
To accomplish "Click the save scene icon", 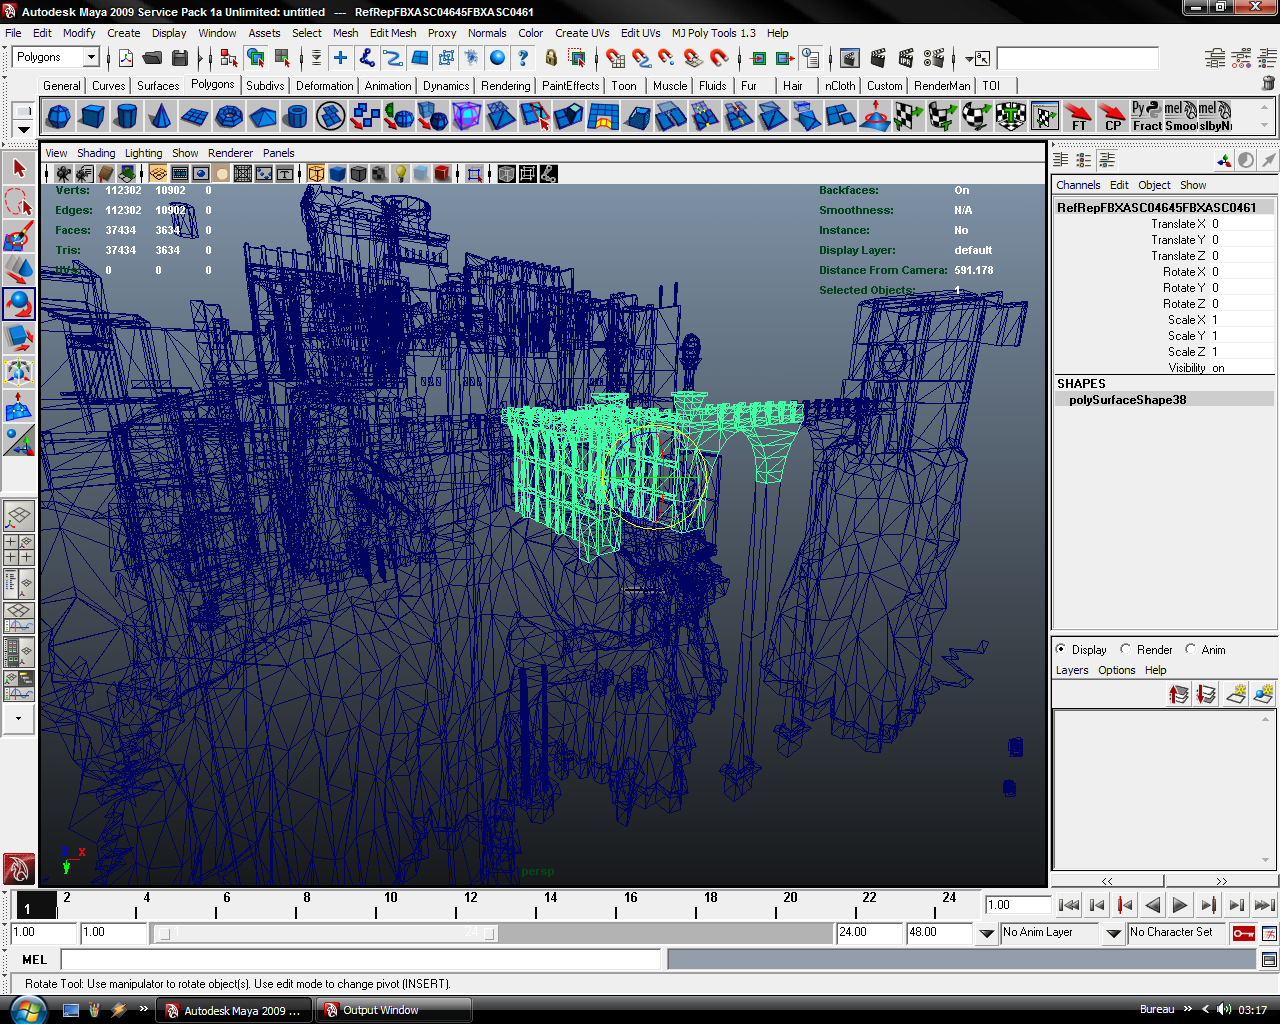I will coord(179,58).
